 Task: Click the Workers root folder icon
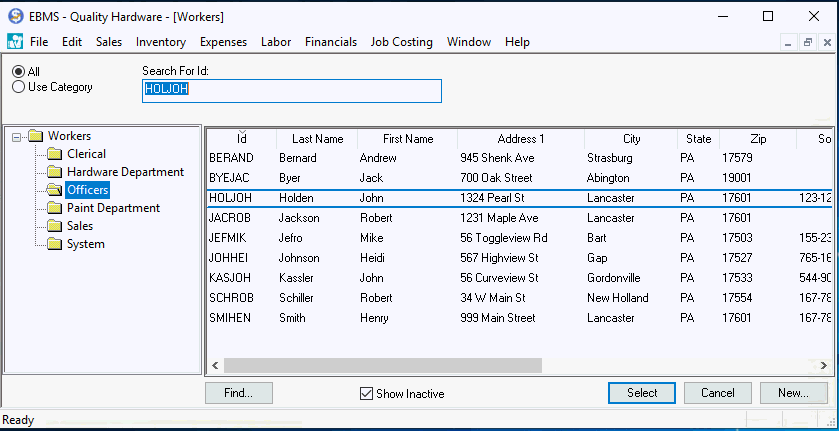point(36,136)
